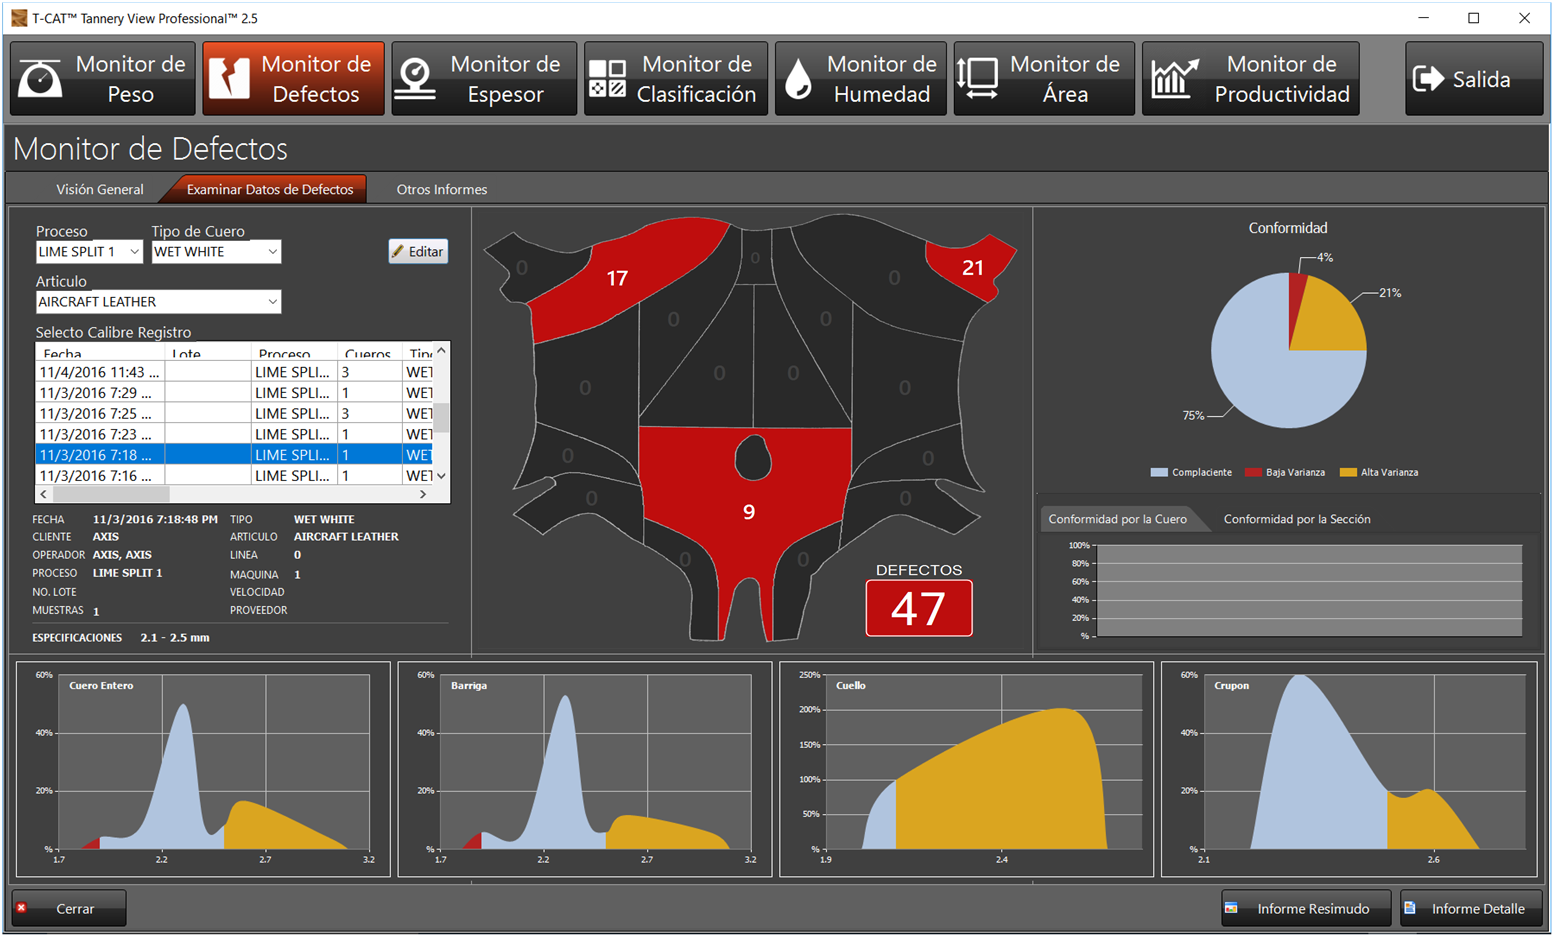1555x938 pixels.
Task: Click the Informe Detalle button
Action: 1471,908
